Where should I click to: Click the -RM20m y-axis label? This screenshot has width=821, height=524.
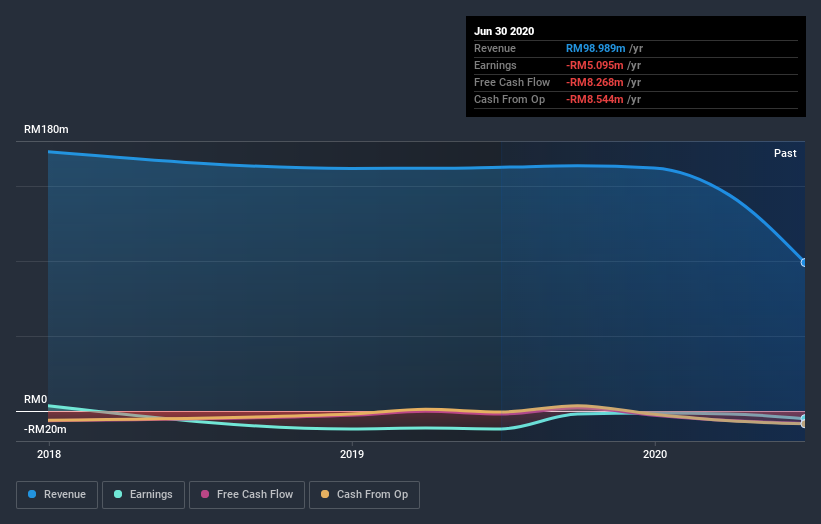coord(45,429)
